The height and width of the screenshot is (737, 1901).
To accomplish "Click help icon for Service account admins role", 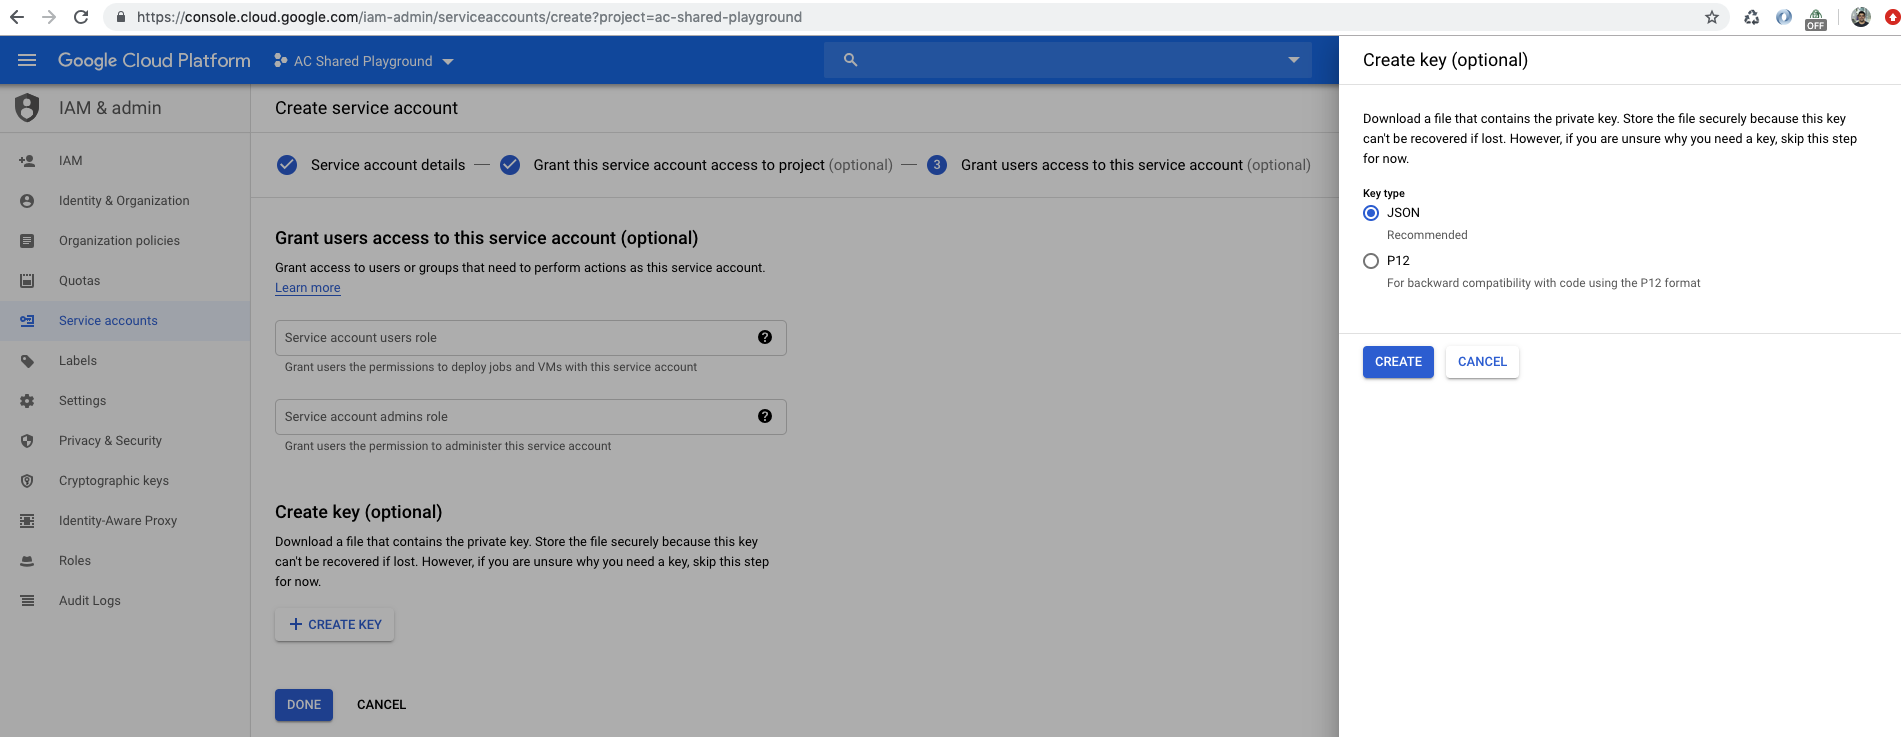I will point(765,416).
